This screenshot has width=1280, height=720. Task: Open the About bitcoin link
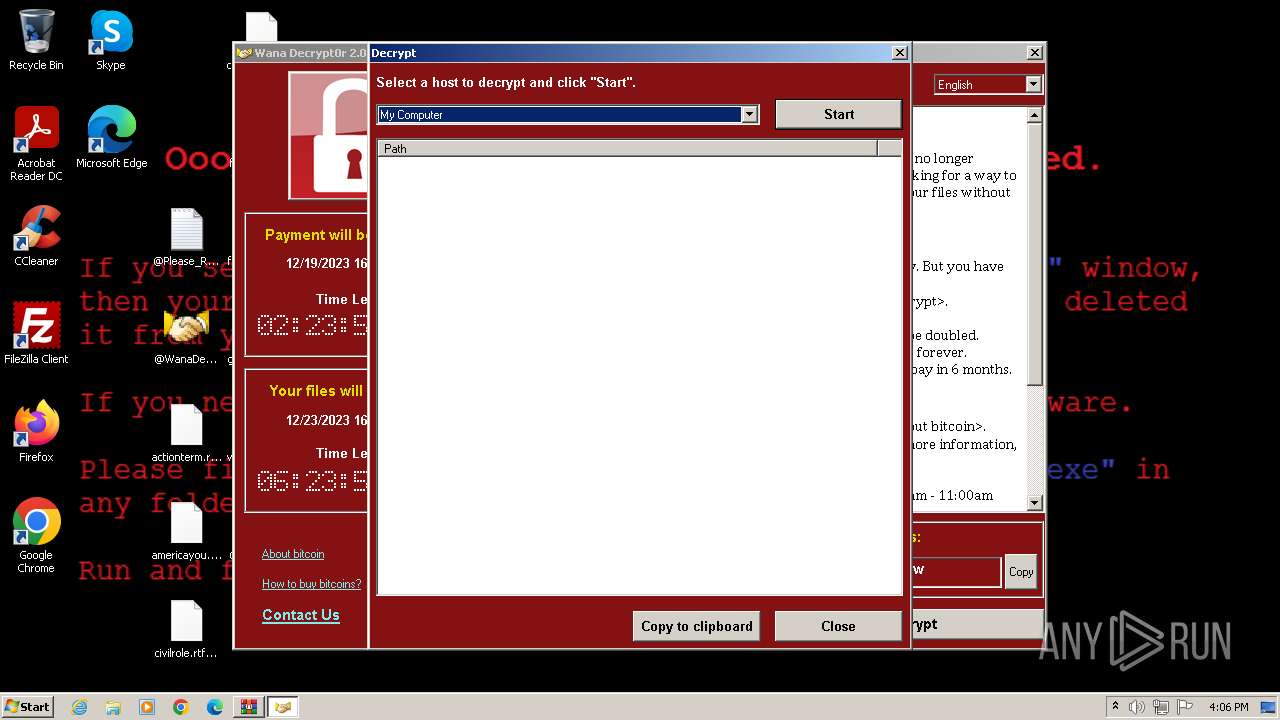(293, 554)
